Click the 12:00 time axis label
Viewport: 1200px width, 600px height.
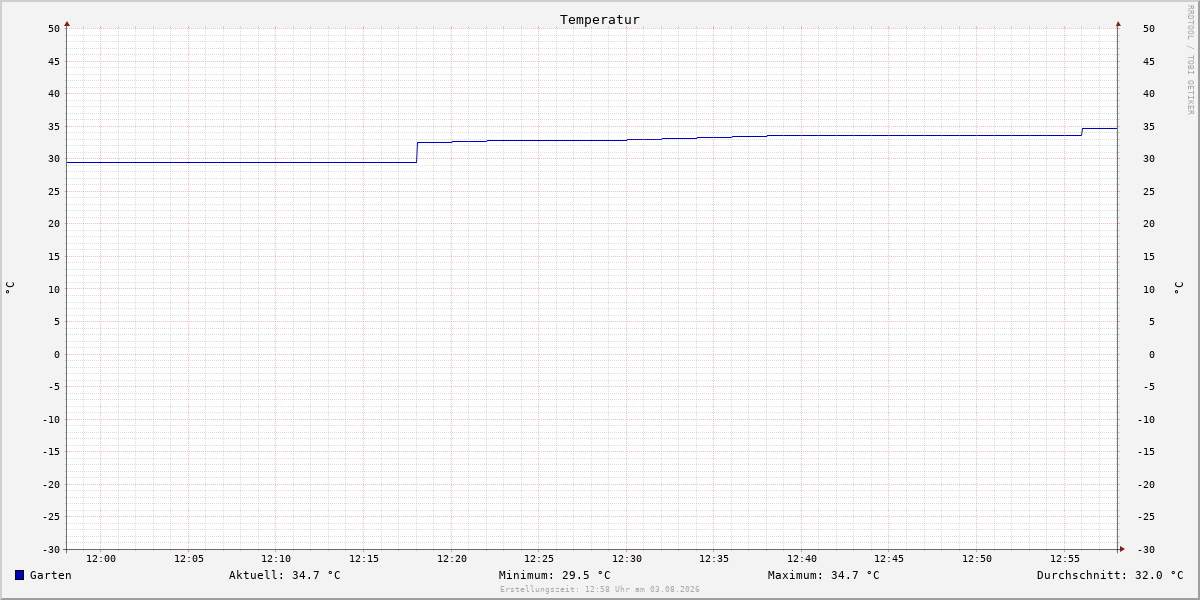101,559
